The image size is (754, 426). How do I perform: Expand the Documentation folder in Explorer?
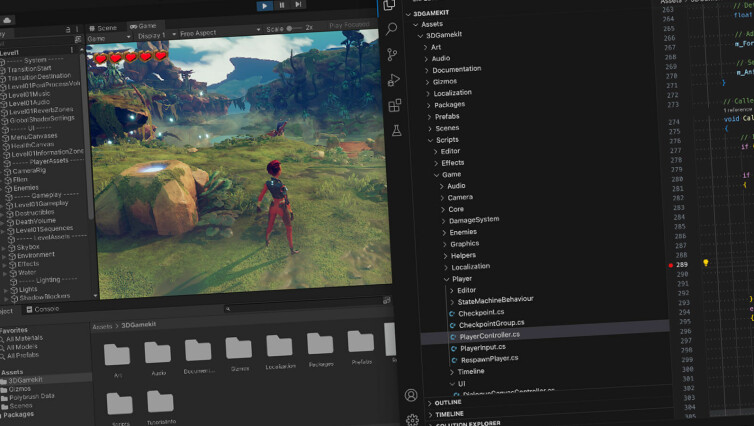(x=427, y=71)
